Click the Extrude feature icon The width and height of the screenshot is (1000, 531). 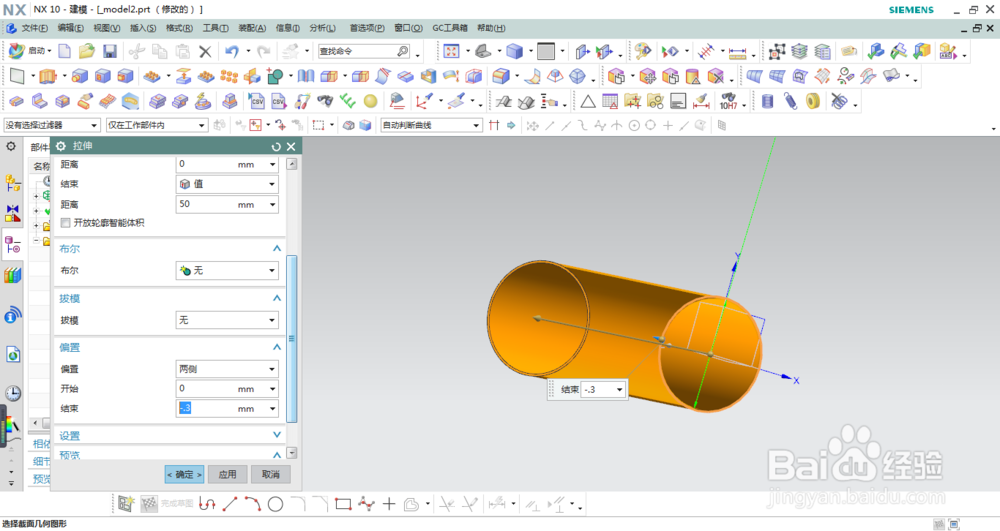pos(48,76)
